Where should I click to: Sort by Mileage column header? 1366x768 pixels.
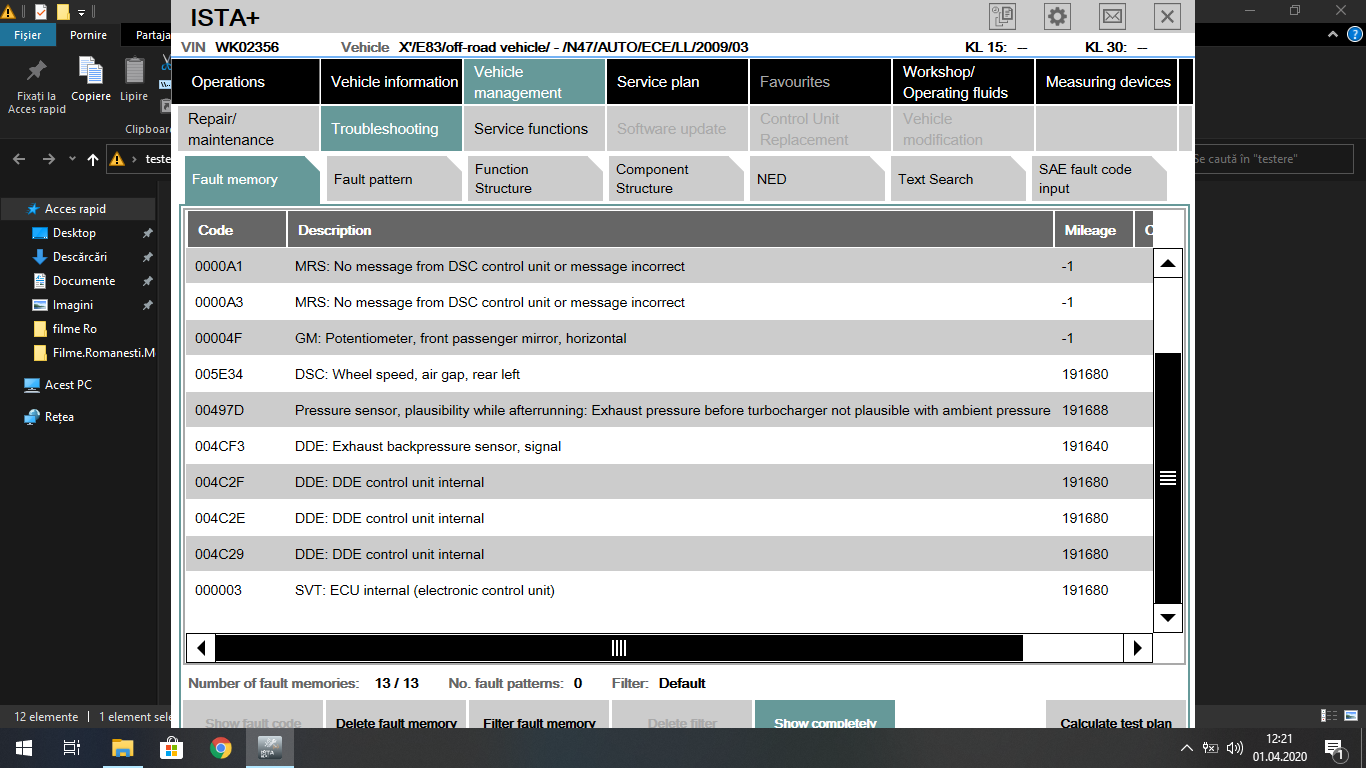1093,230
